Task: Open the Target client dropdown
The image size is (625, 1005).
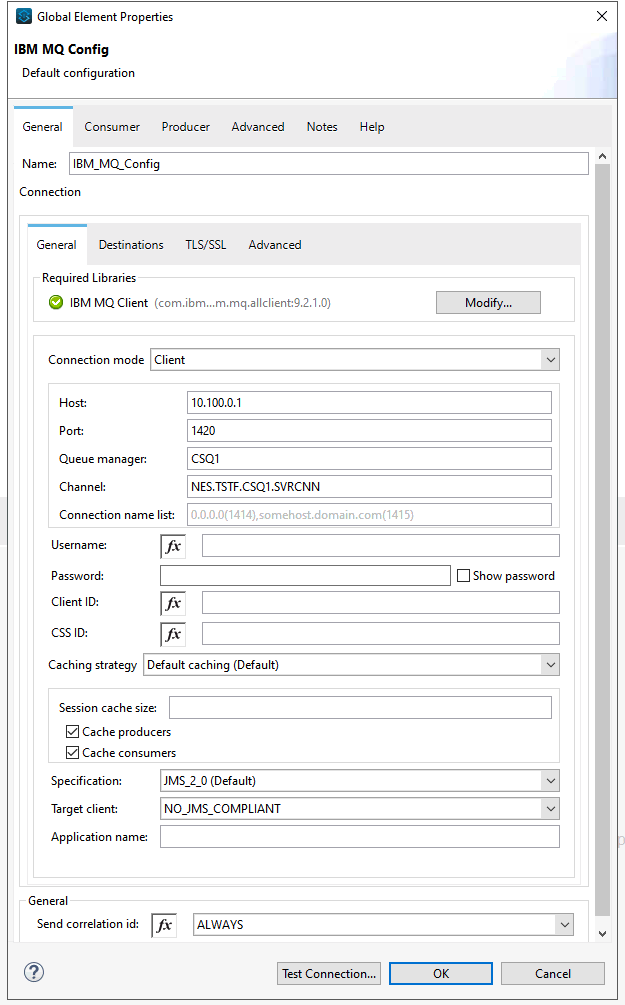Action: (x=360, y=809)
